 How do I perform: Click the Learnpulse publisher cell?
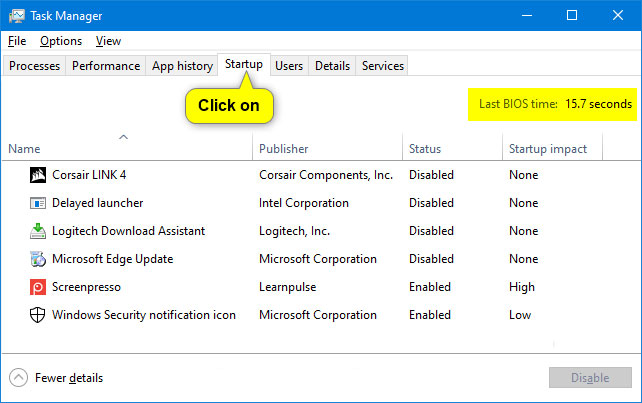coord(287,287)
